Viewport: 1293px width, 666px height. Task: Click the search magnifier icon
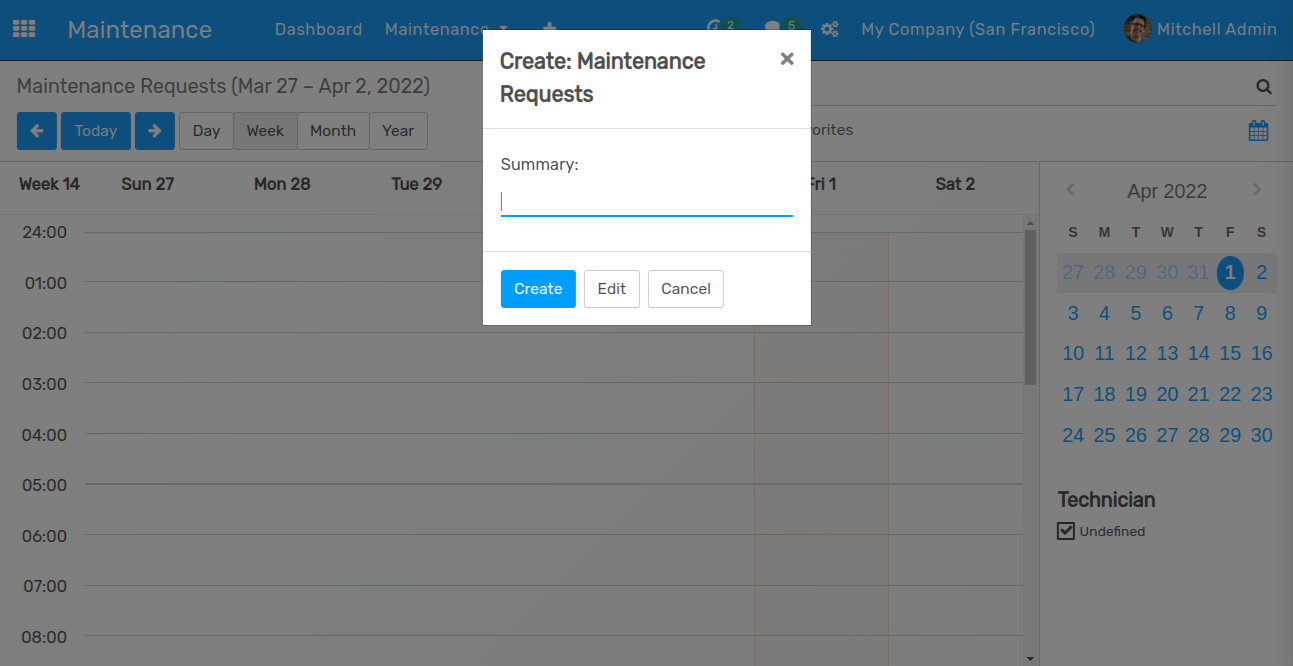pos(1264,87)
